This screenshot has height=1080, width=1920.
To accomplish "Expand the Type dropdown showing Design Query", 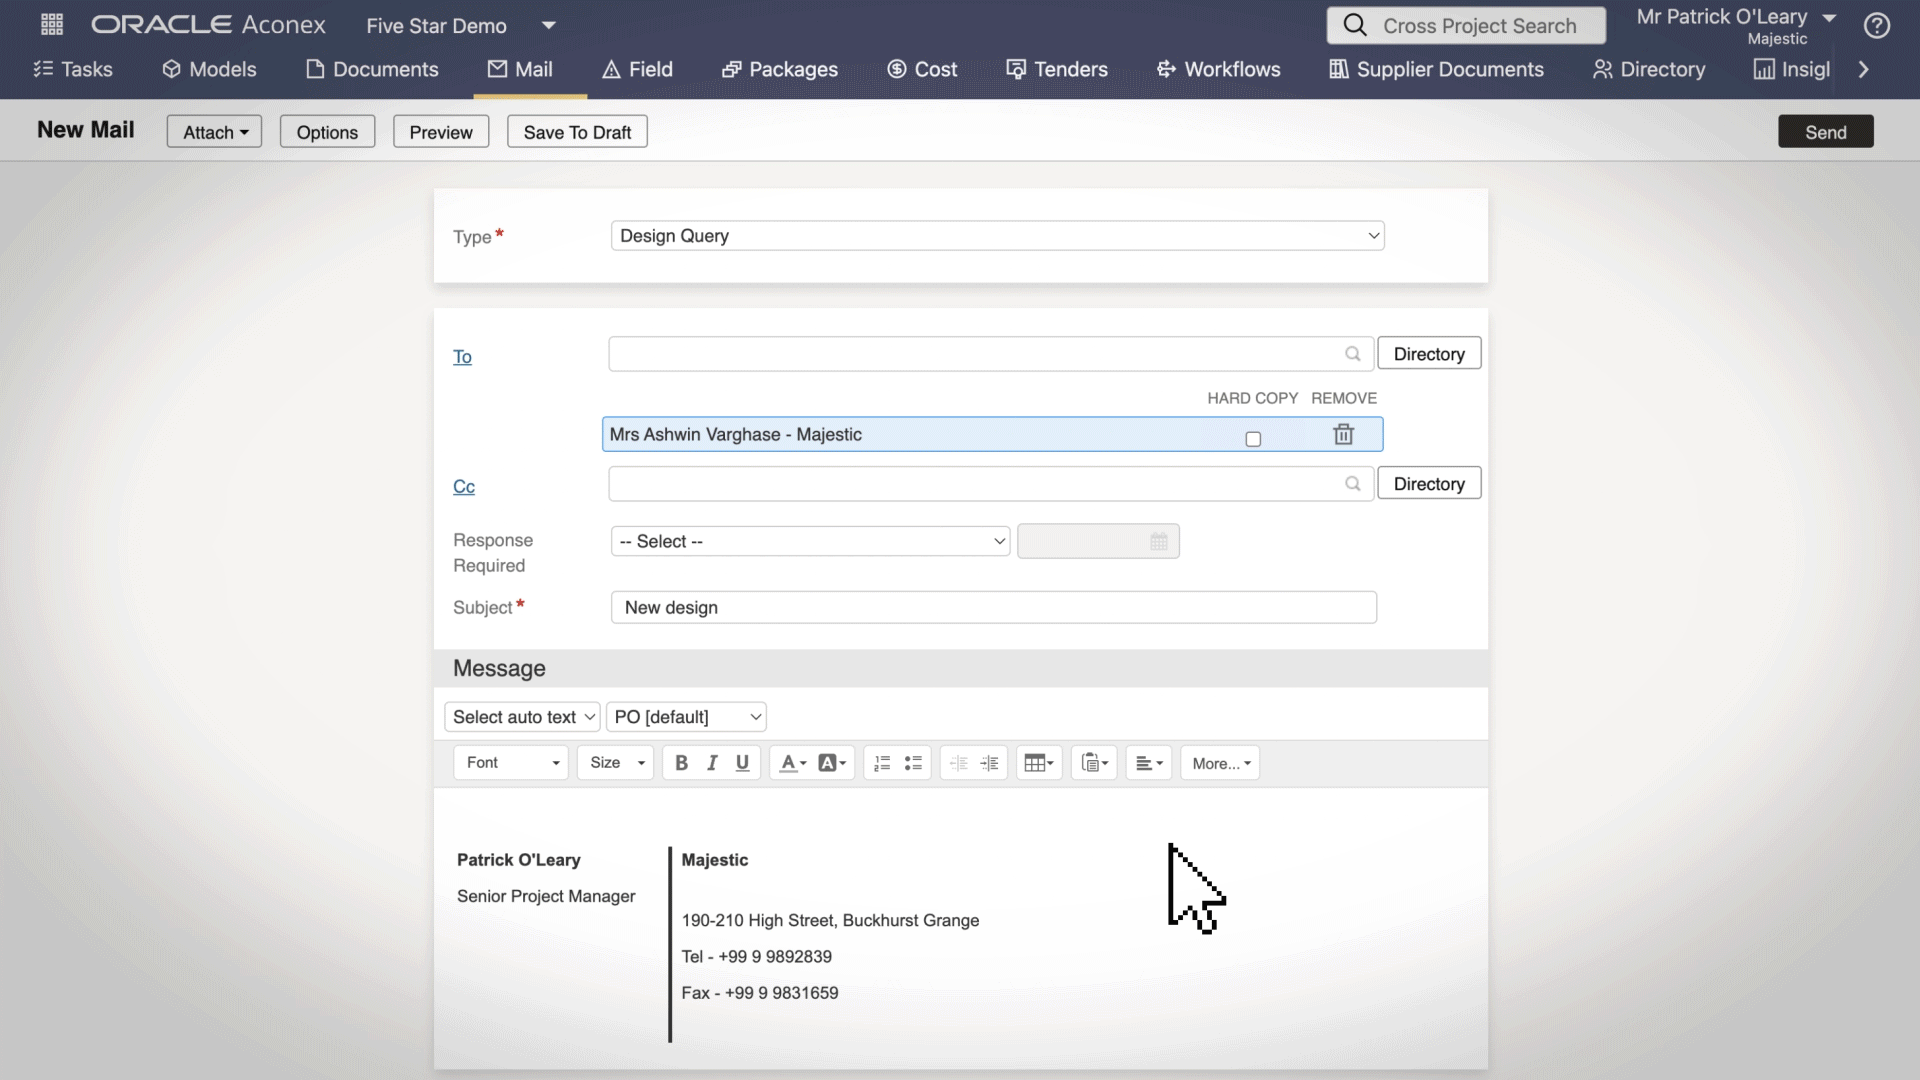I will (x=997, y=236).
